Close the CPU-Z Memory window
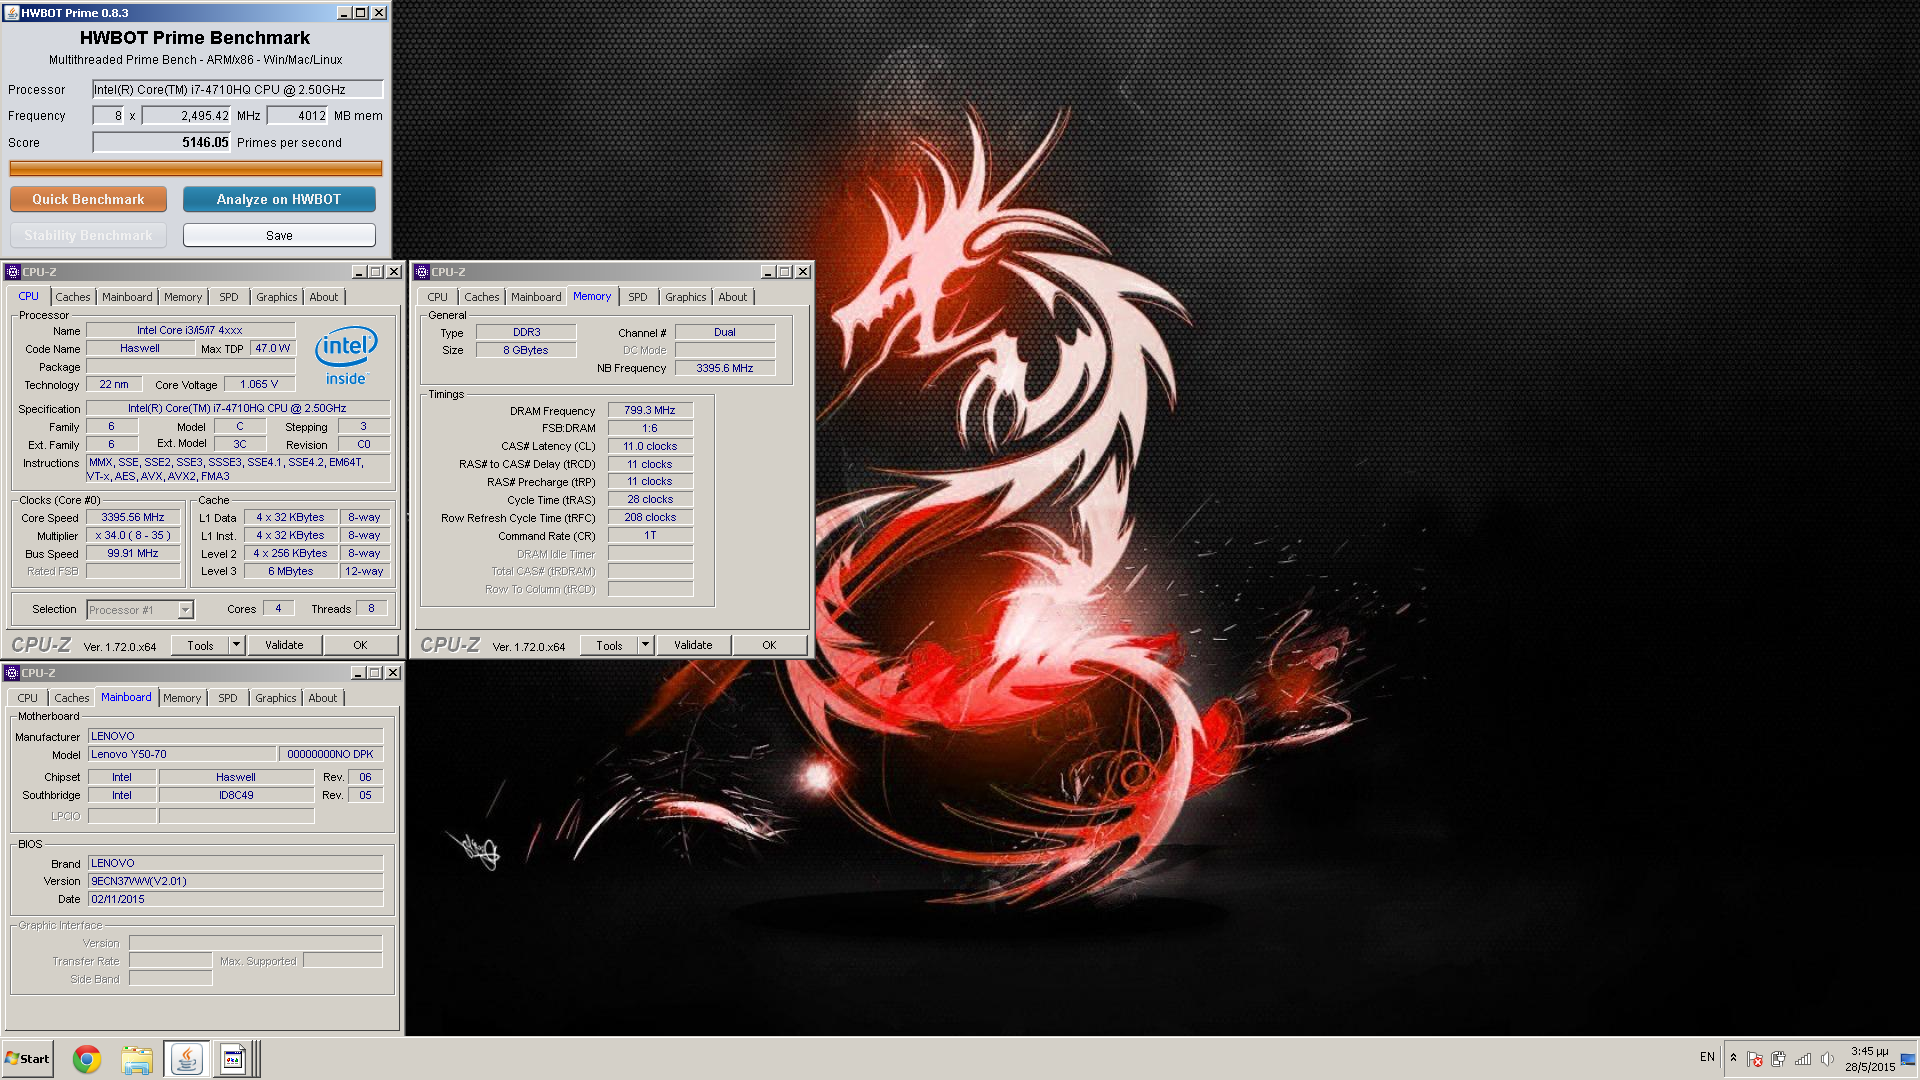This screenshot has width=1920, height=1080. (x=802, y=272)
